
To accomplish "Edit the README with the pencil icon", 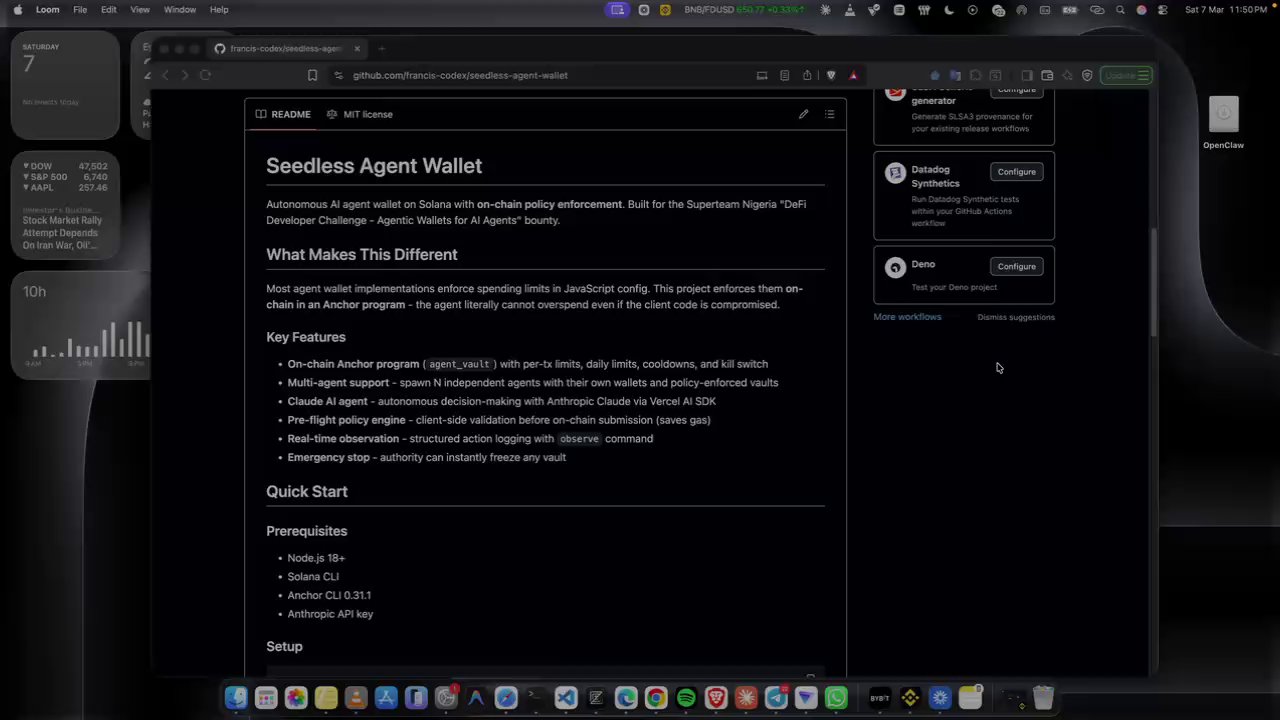I will [803, 114].
